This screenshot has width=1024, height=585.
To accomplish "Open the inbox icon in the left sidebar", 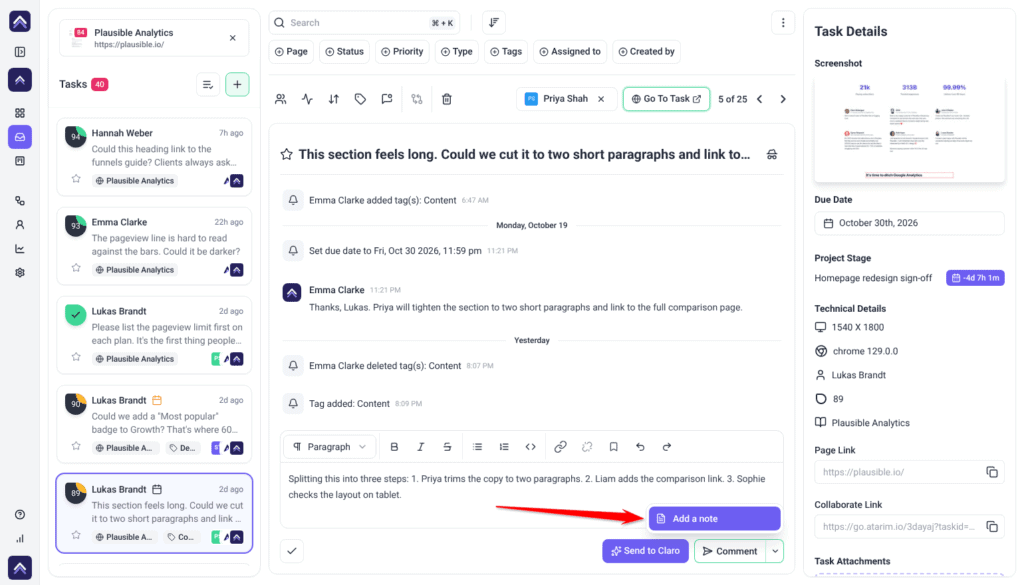I will pyautogui.click(x=20, y=137).
